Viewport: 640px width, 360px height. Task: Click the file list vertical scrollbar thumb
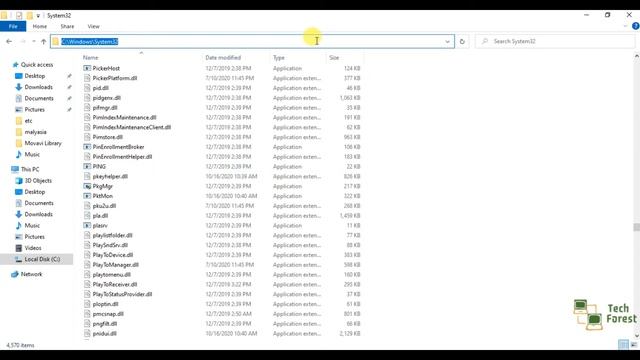pyautogui.click(x=636, y=227)
